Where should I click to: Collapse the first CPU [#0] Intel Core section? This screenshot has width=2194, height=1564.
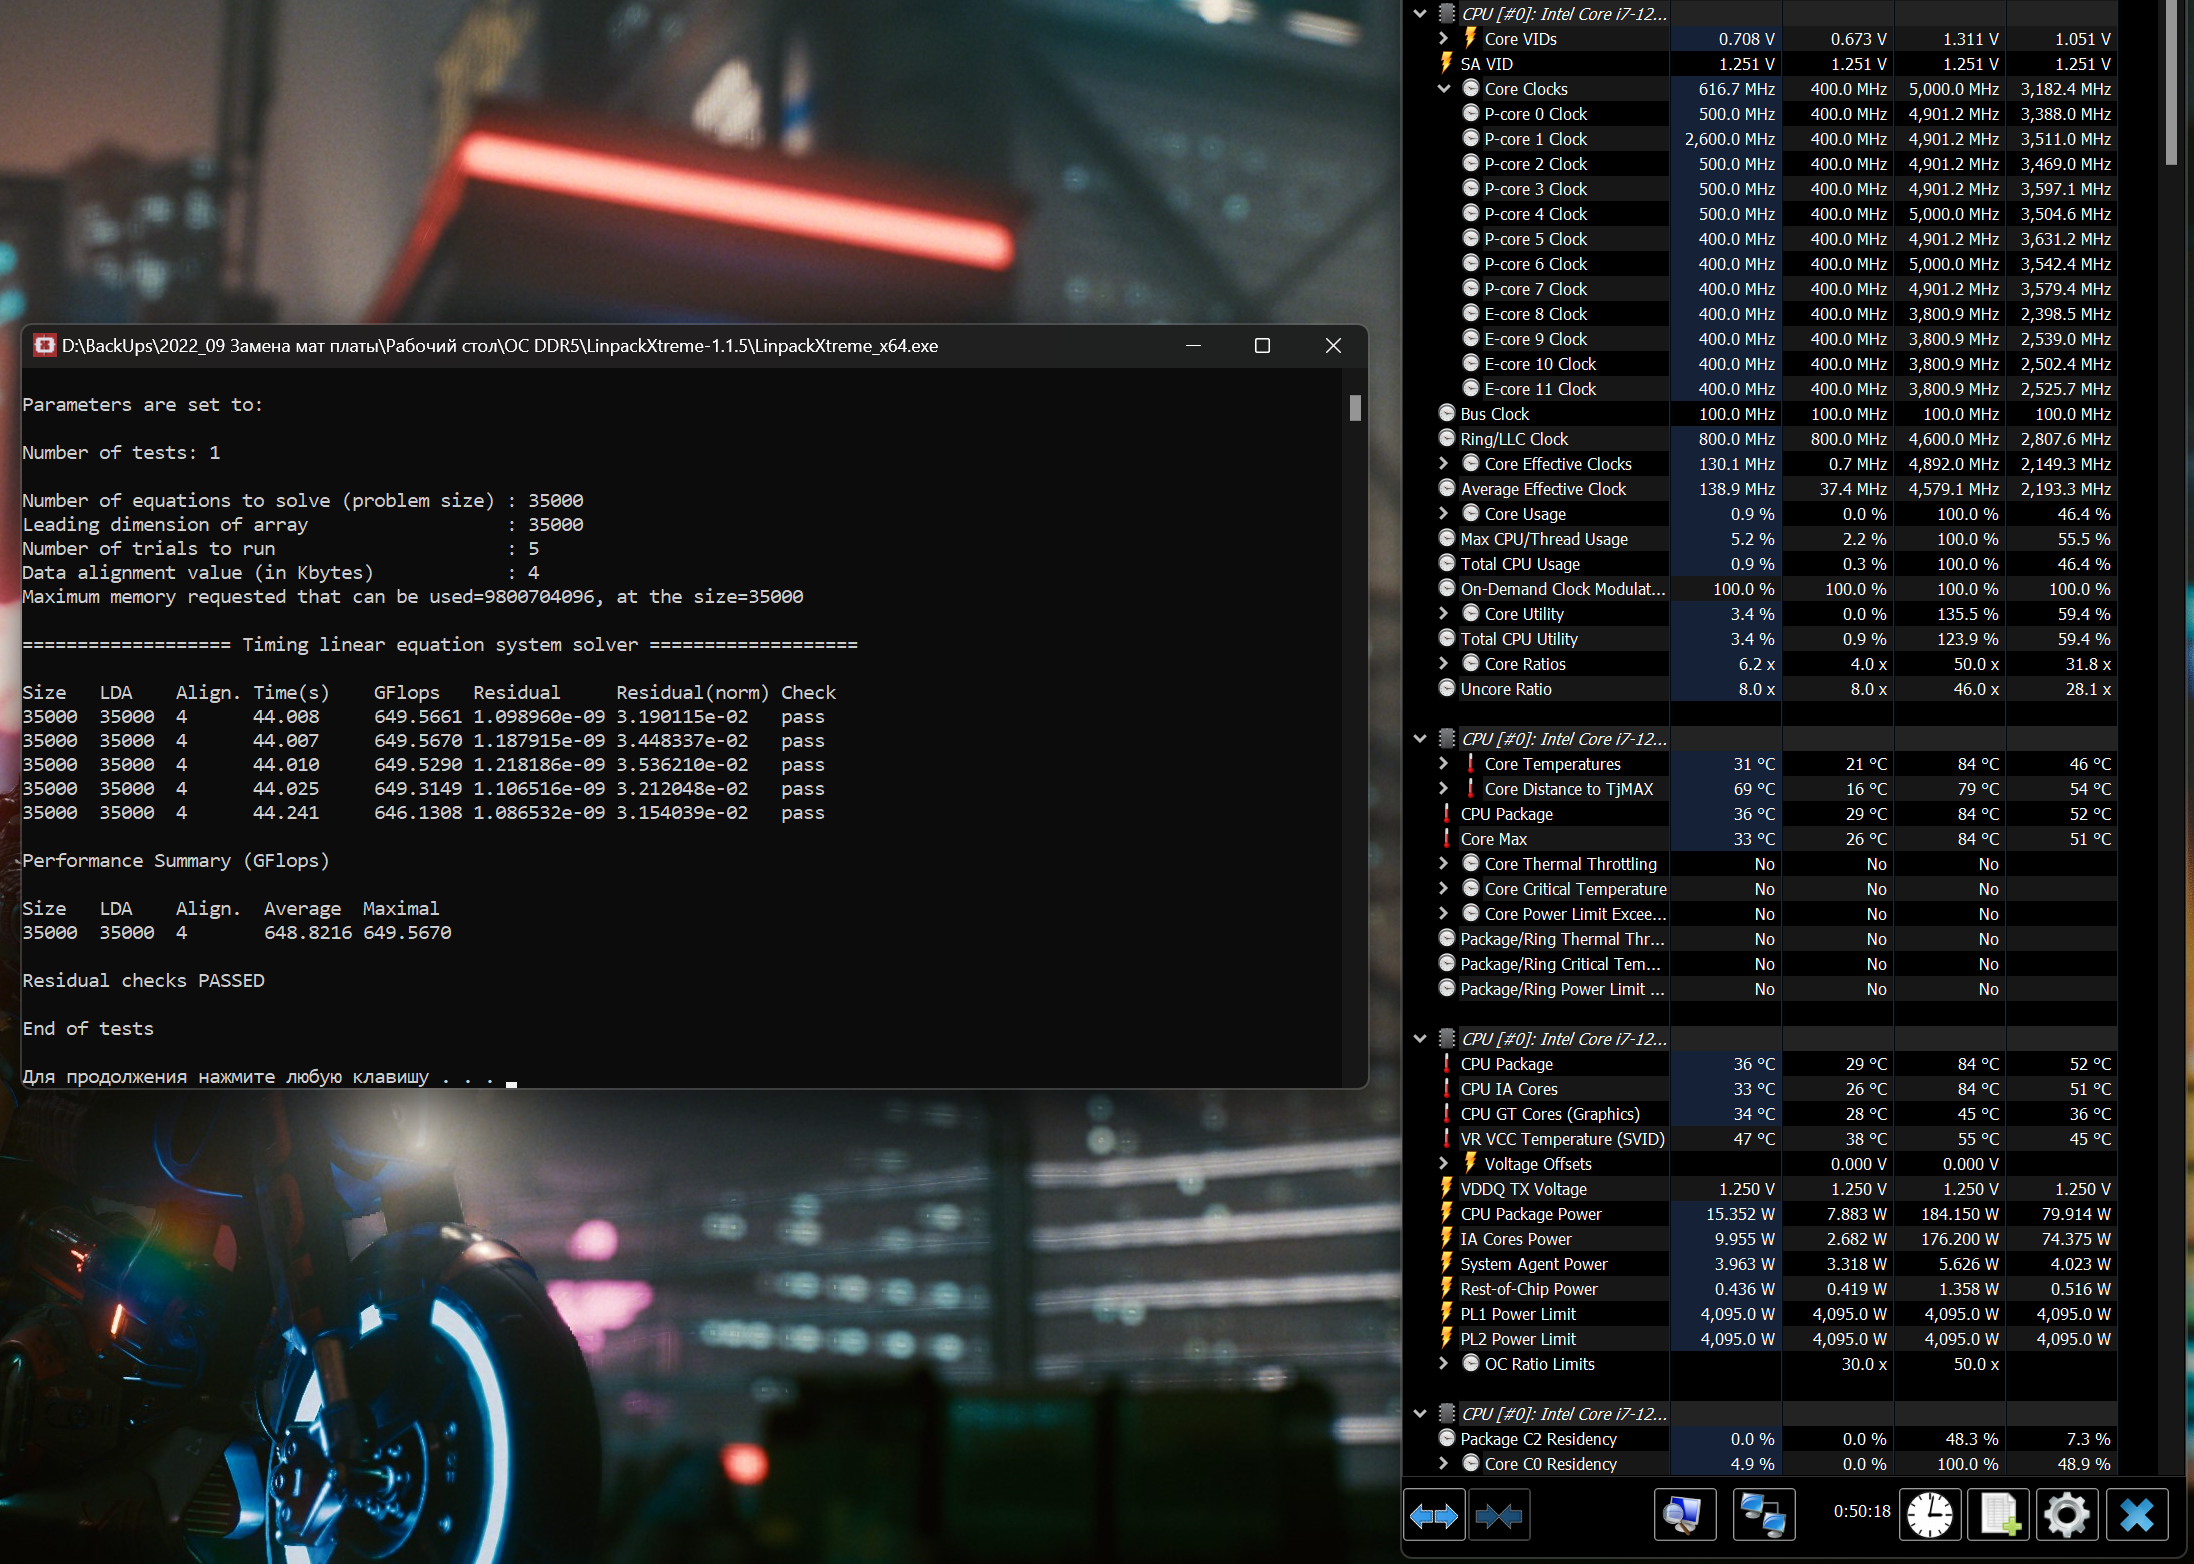pos(1420,14)
